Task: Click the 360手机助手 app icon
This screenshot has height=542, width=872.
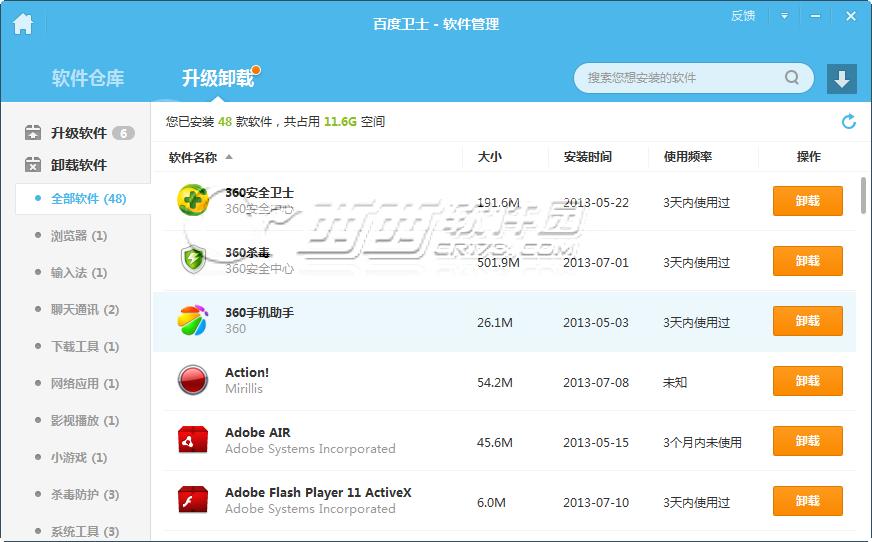Action: (192, 320)
